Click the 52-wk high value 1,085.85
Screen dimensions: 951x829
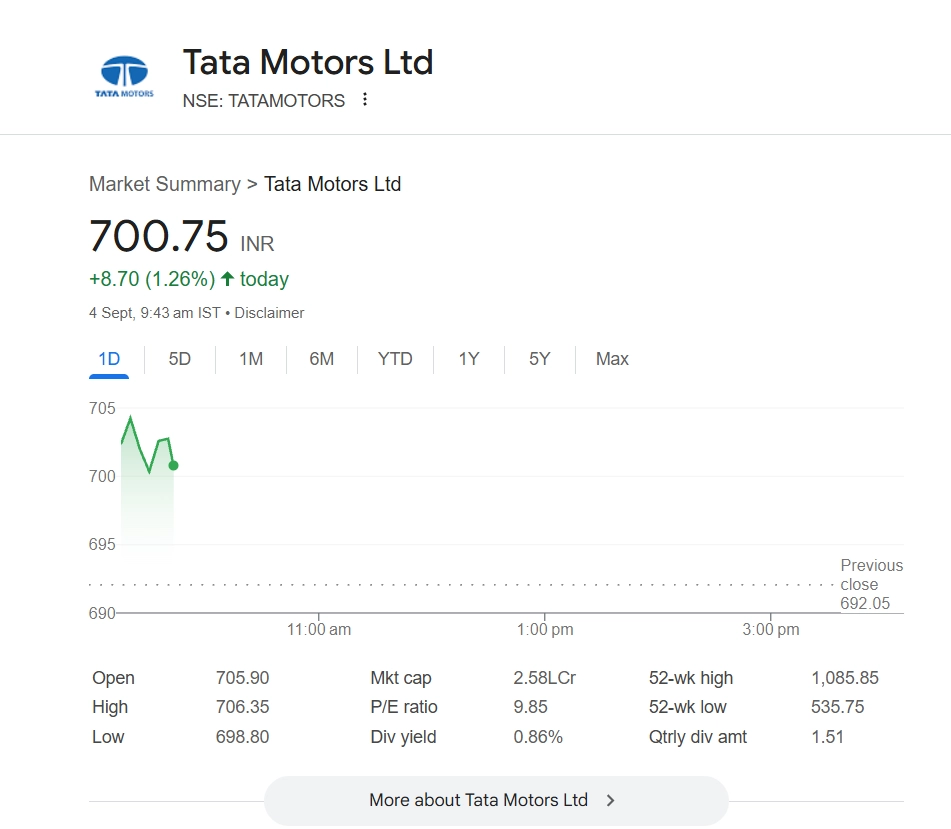tap(845, 678)
